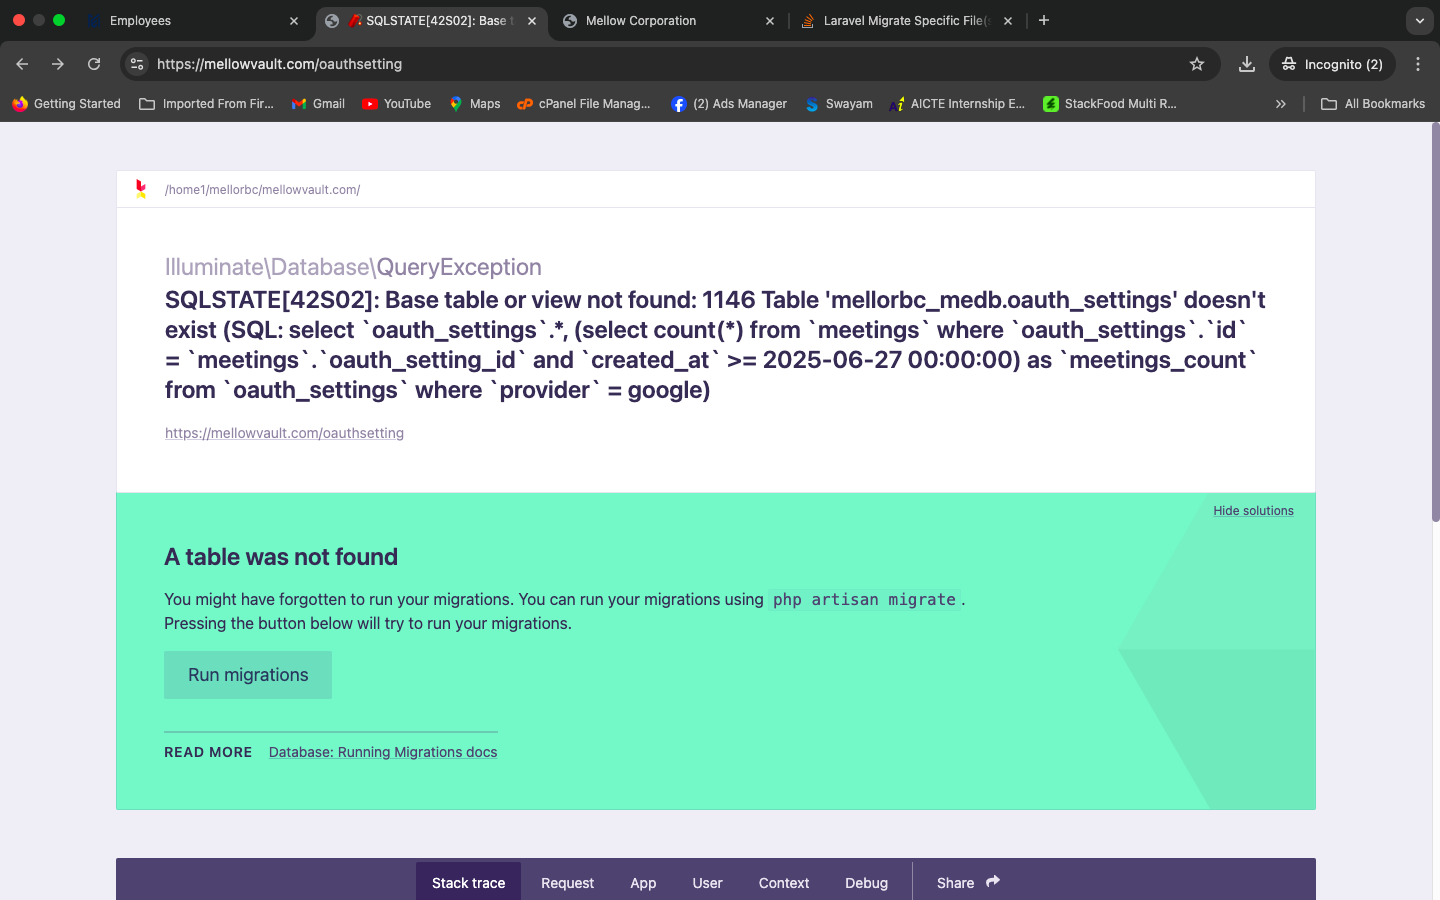Select the Stack trace tab
1440x900 pixels.
(468, 882)
